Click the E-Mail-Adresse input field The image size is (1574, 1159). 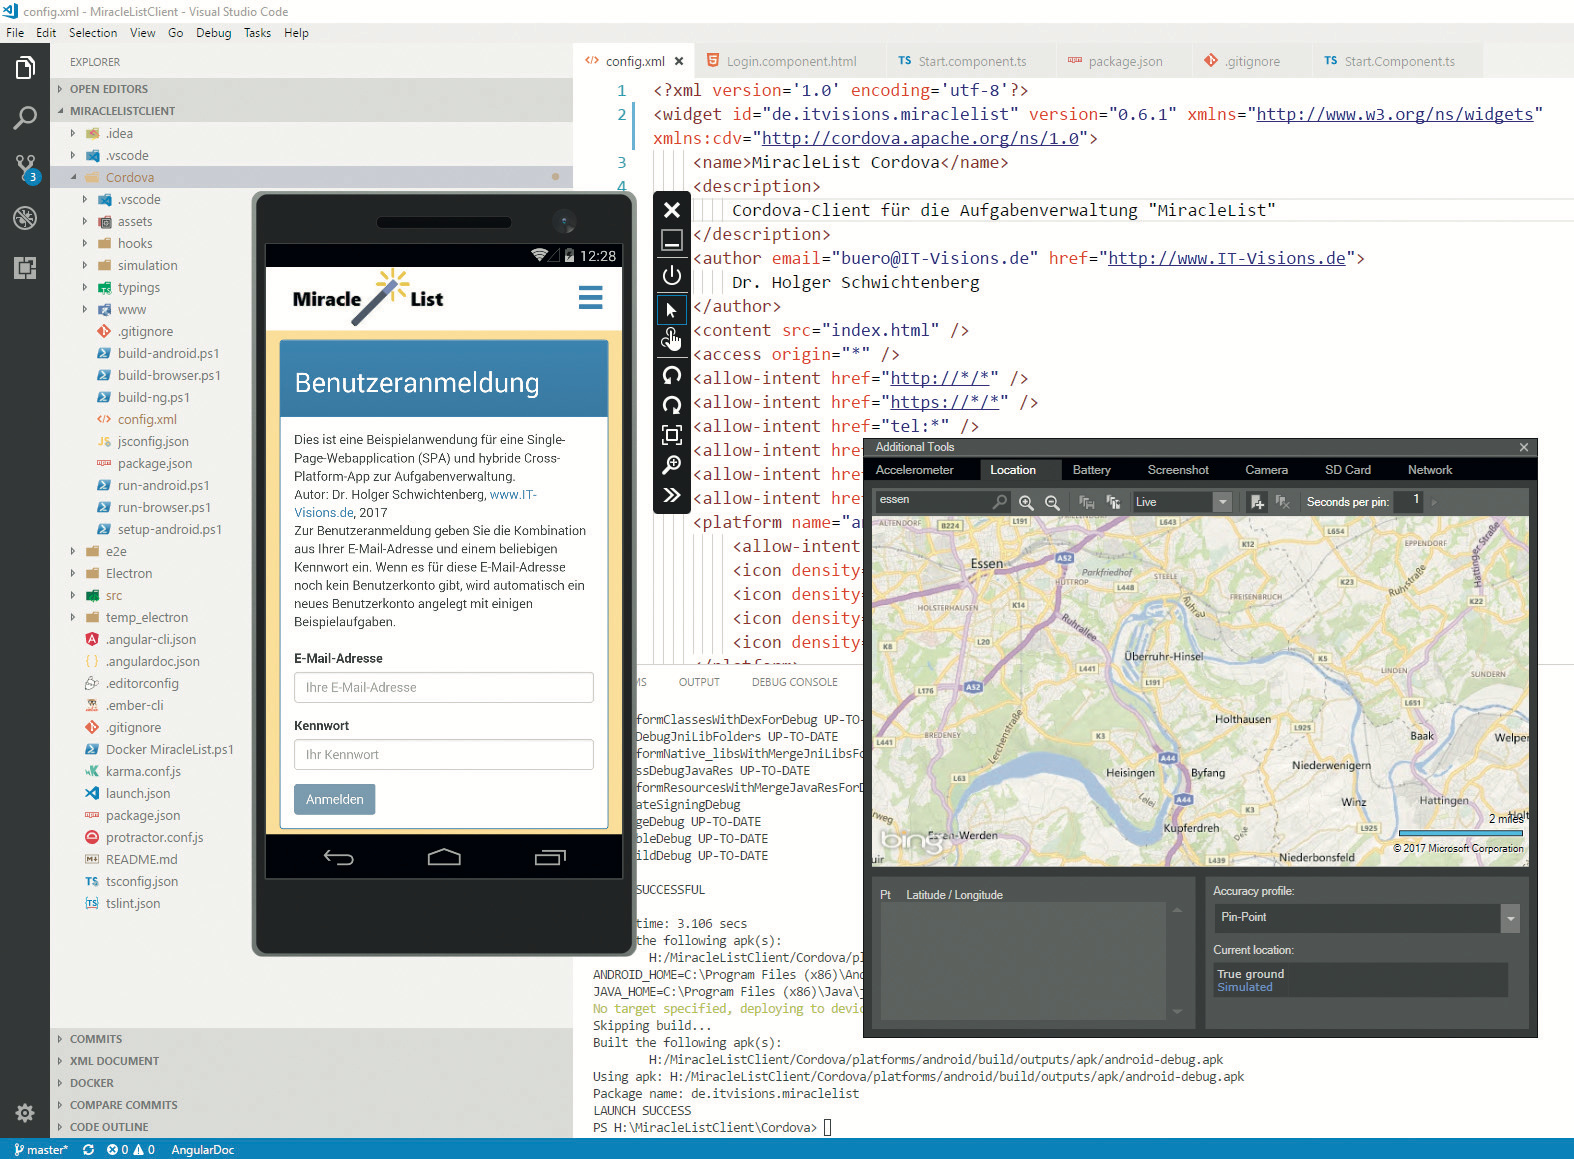click(443, 687)
